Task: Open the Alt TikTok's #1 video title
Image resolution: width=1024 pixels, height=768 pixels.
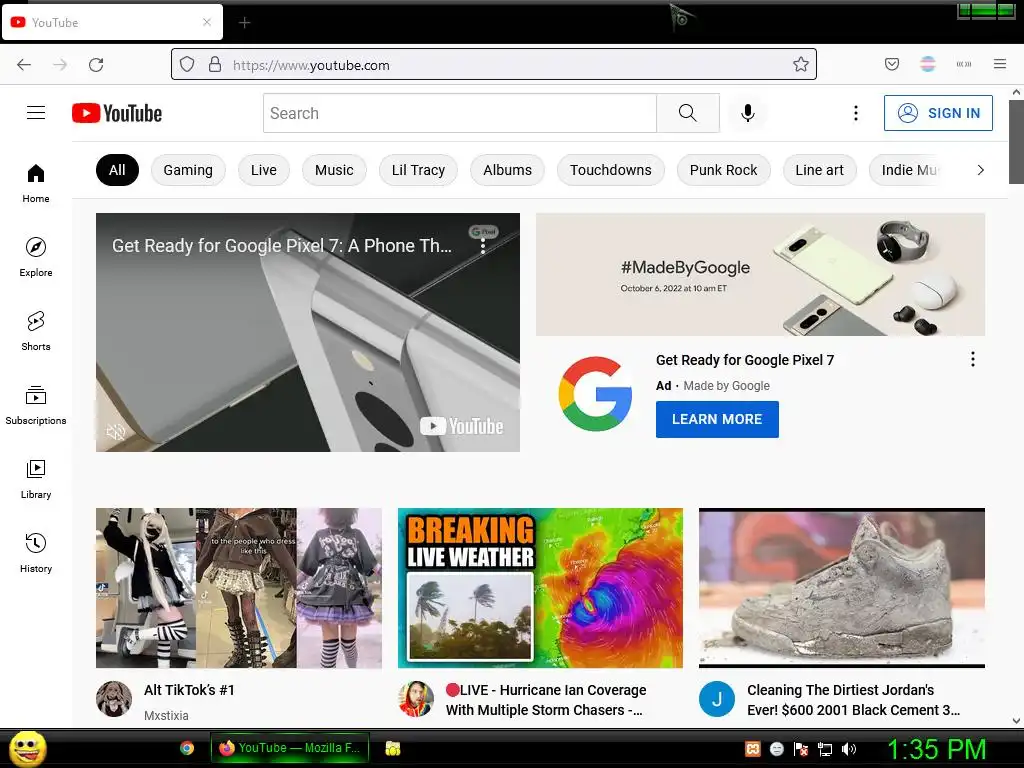Action: pyautogui.click(x=189, y=690)
